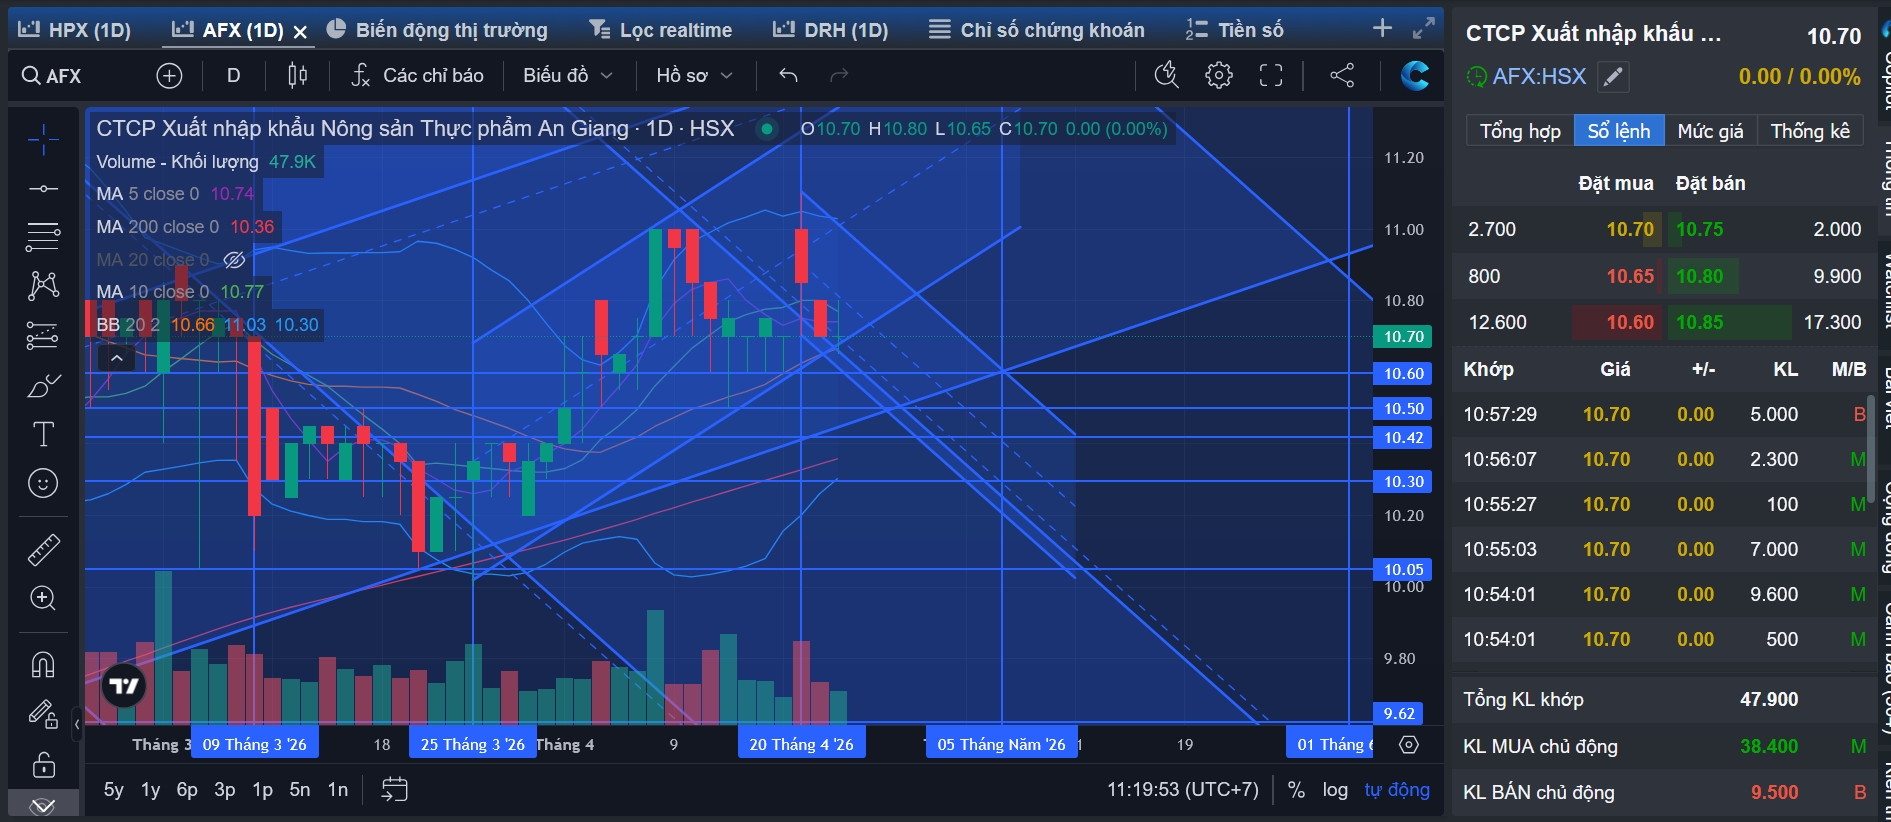
Task: Expand the workspace with diagonal arrows icon
Action: [x=1424, y=29]
